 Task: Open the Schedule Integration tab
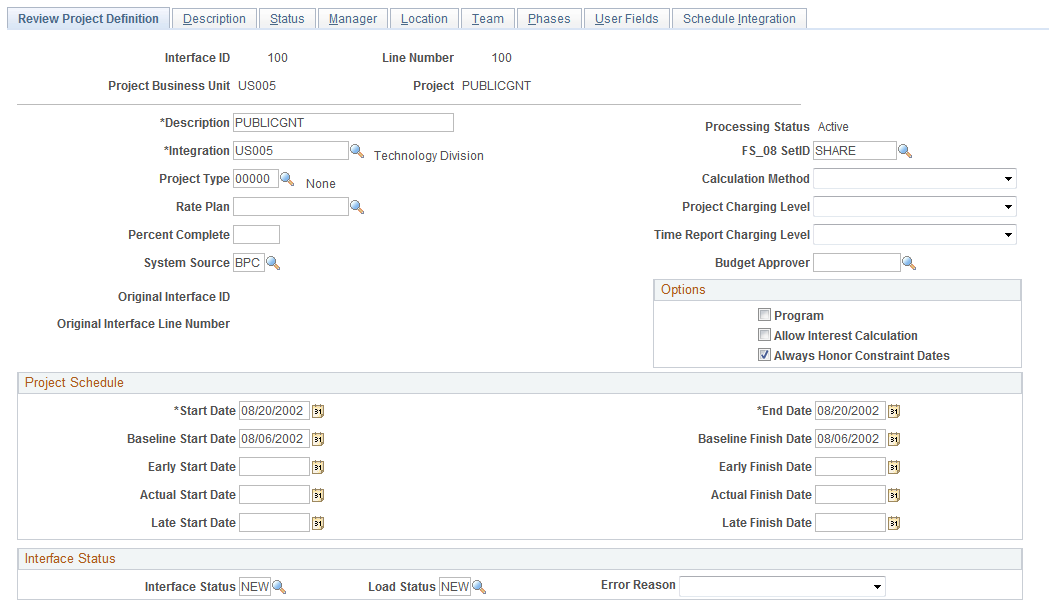pyautogui.click(x=739, y=19)
